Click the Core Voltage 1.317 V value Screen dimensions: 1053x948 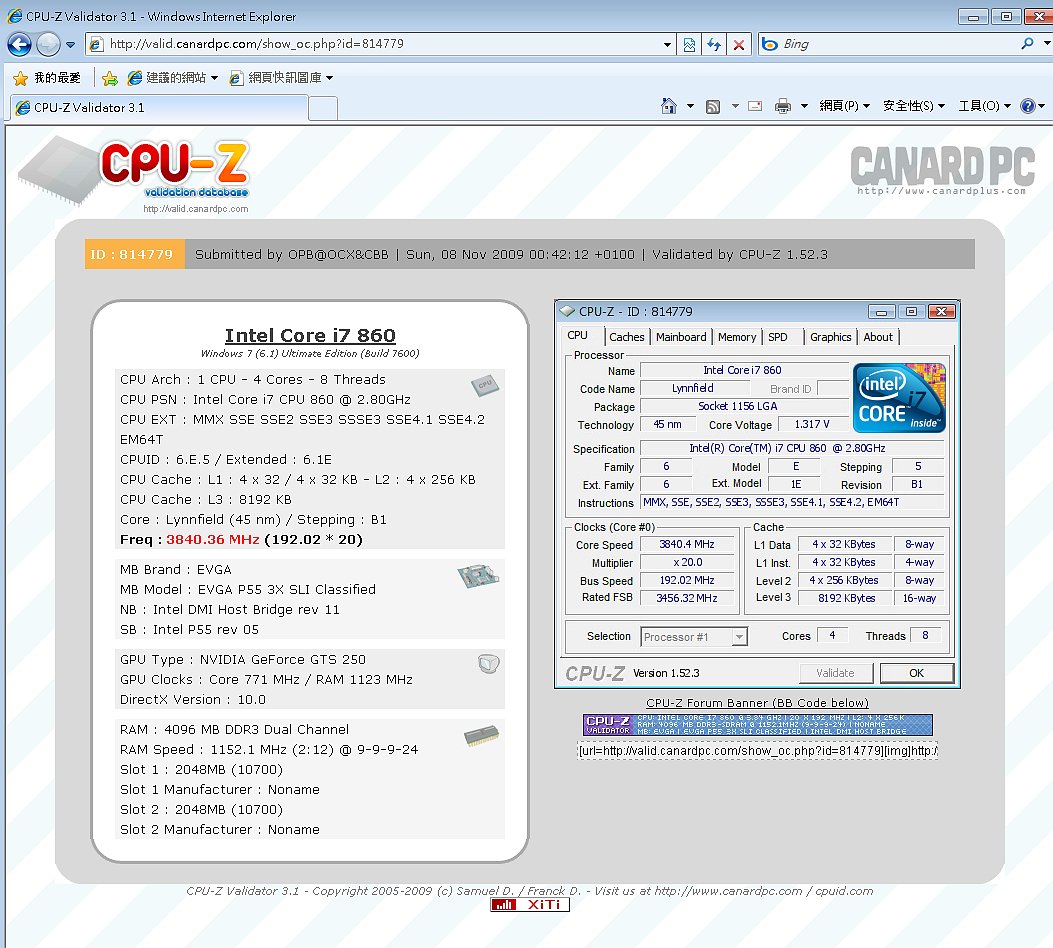pos(812,424)
